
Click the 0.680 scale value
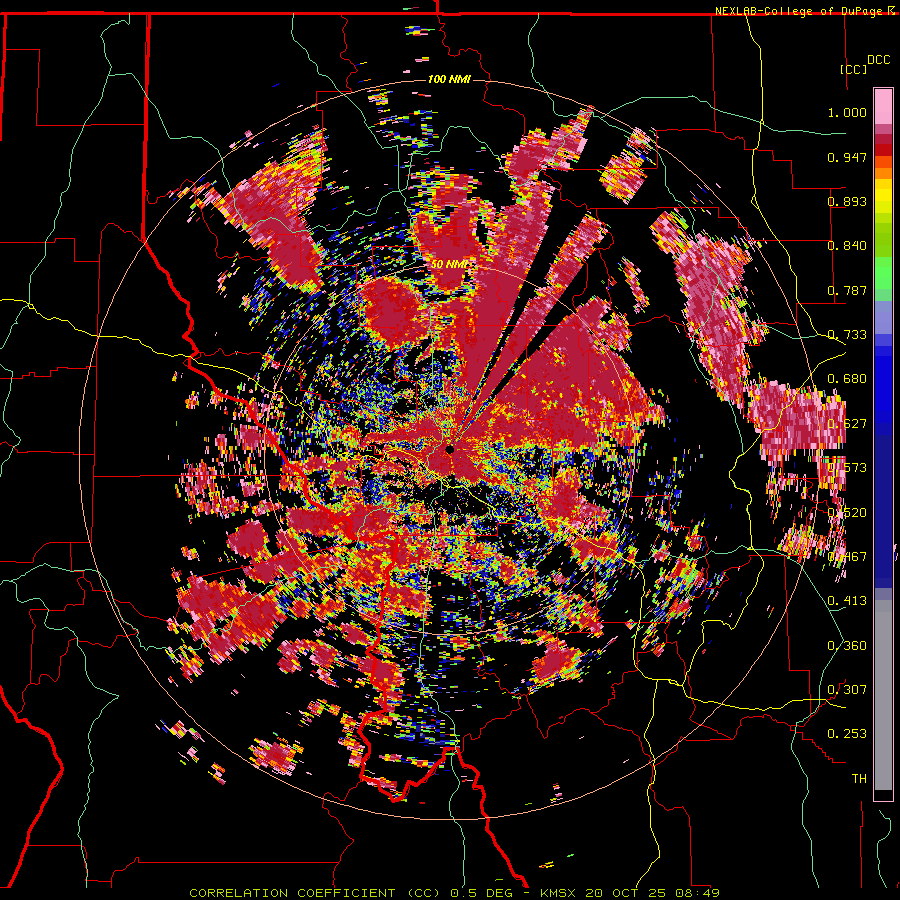coord(847,379)
